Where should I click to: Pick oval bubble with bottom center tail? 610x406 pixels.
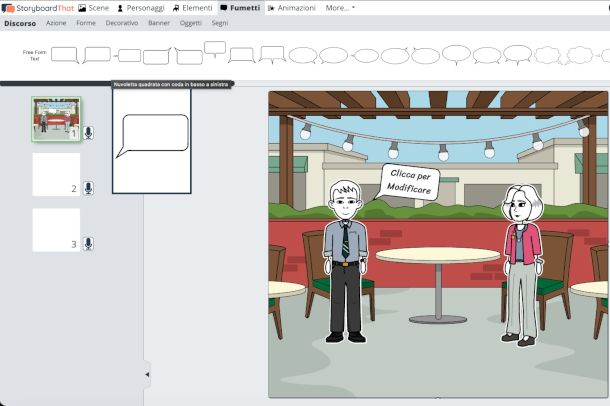456,55
